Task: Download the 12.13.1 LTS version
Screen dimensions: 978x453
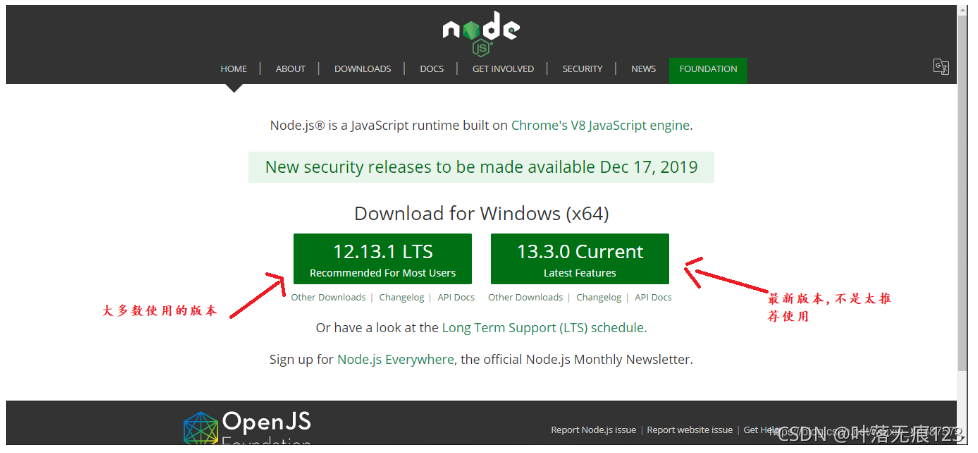Action: [382, 259]
